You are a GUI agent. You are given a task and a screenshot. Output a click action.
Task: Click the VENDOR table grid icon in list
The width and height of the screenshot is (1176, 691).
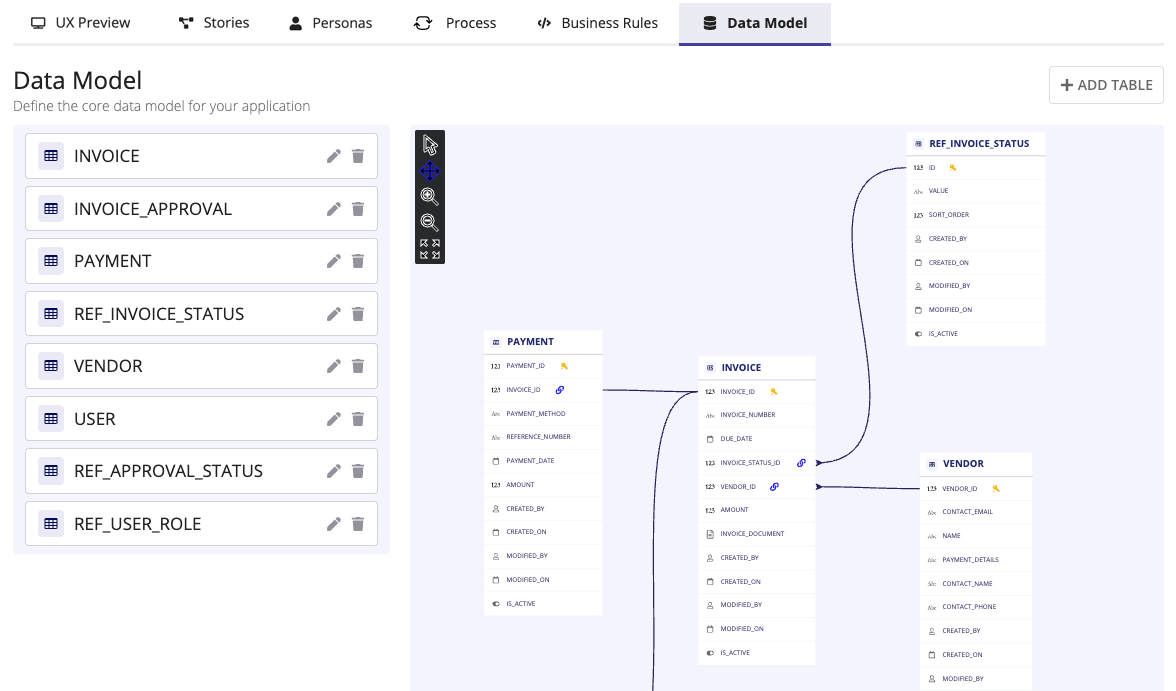click(51, 366)
